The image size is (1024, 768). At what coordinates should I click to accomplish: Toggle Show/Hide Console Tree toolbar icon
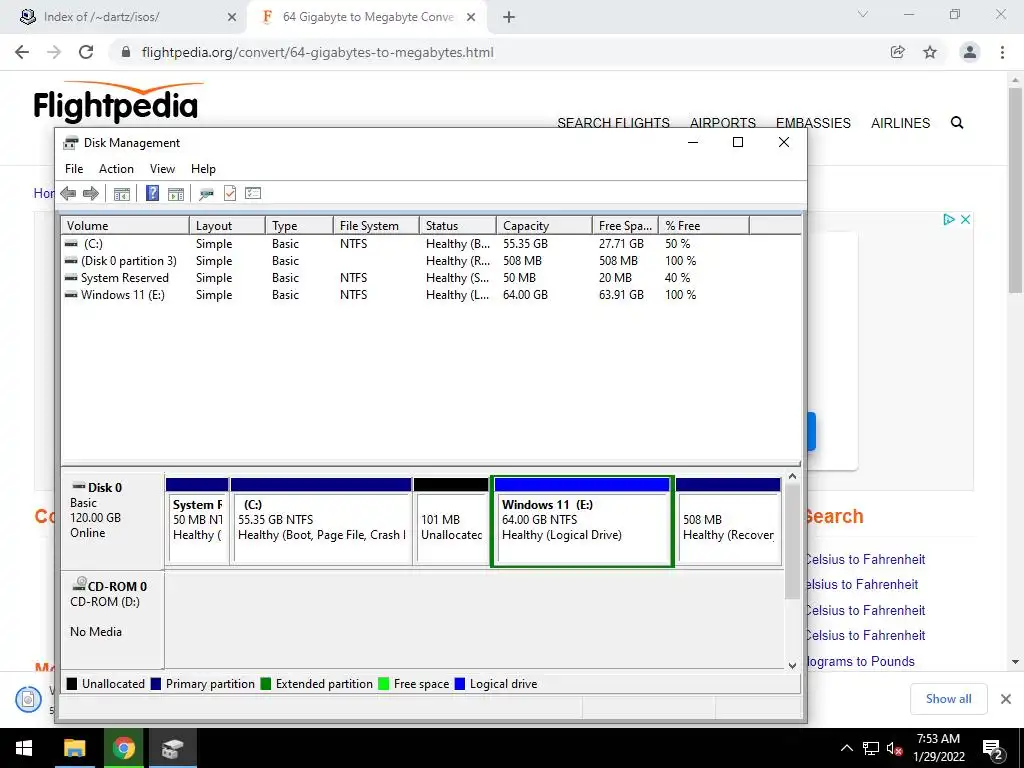point(121,193)
